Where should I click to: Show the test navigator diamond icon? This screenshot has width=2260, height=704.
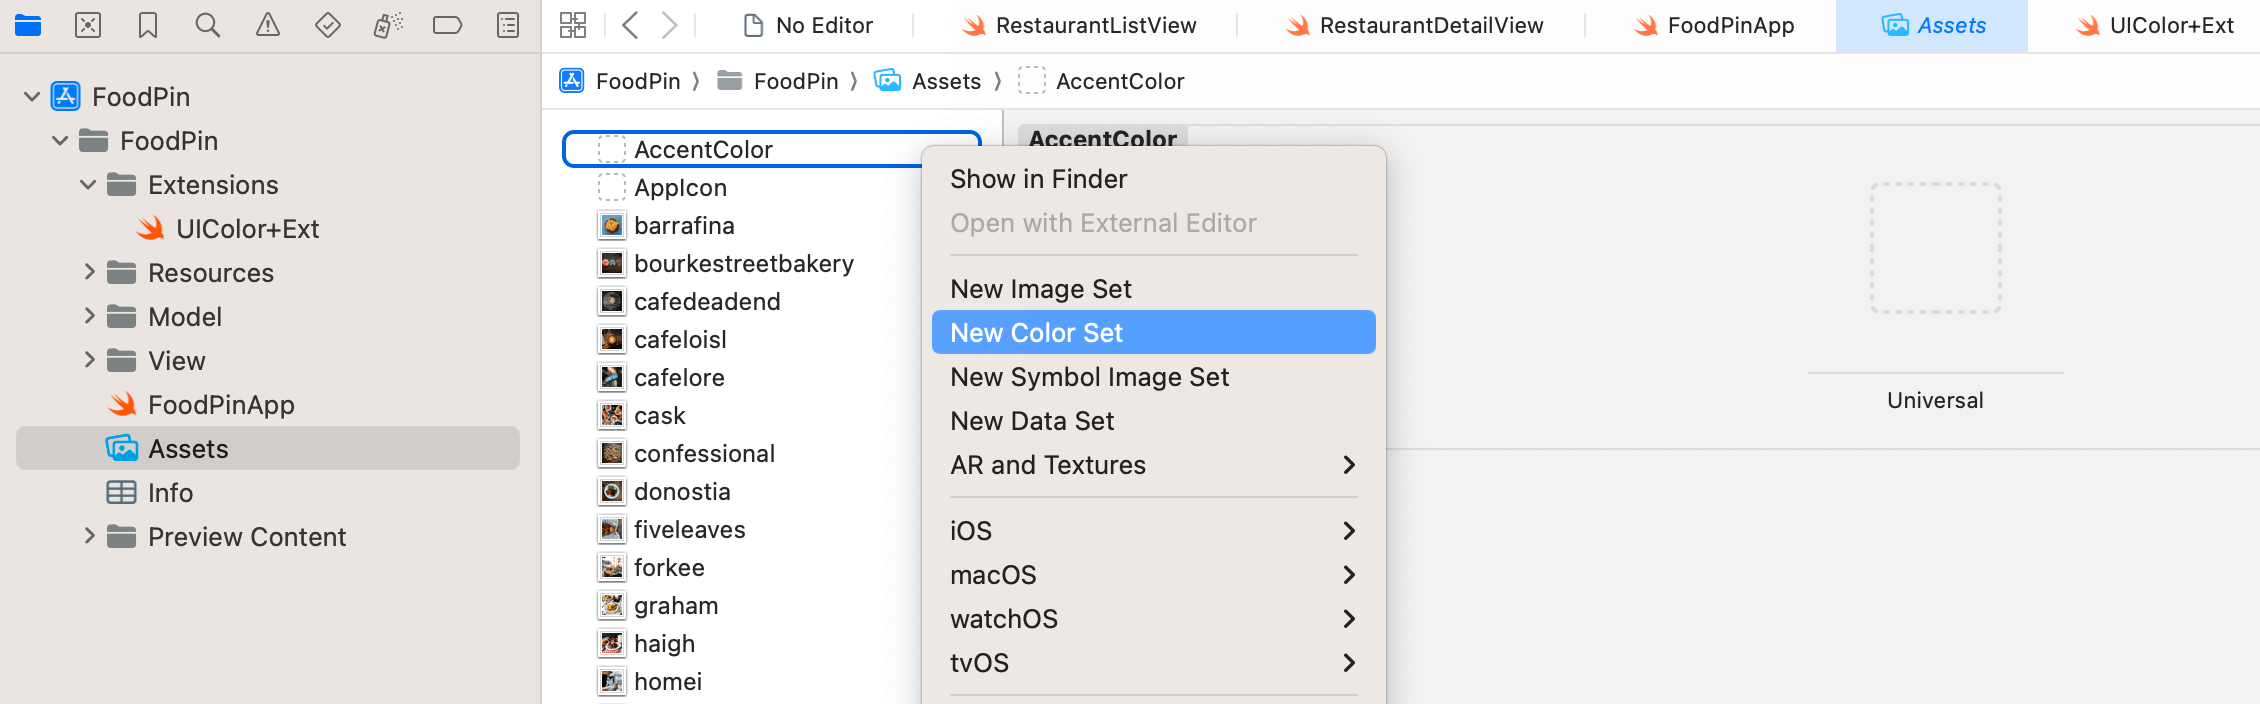(x=328, y=25)
